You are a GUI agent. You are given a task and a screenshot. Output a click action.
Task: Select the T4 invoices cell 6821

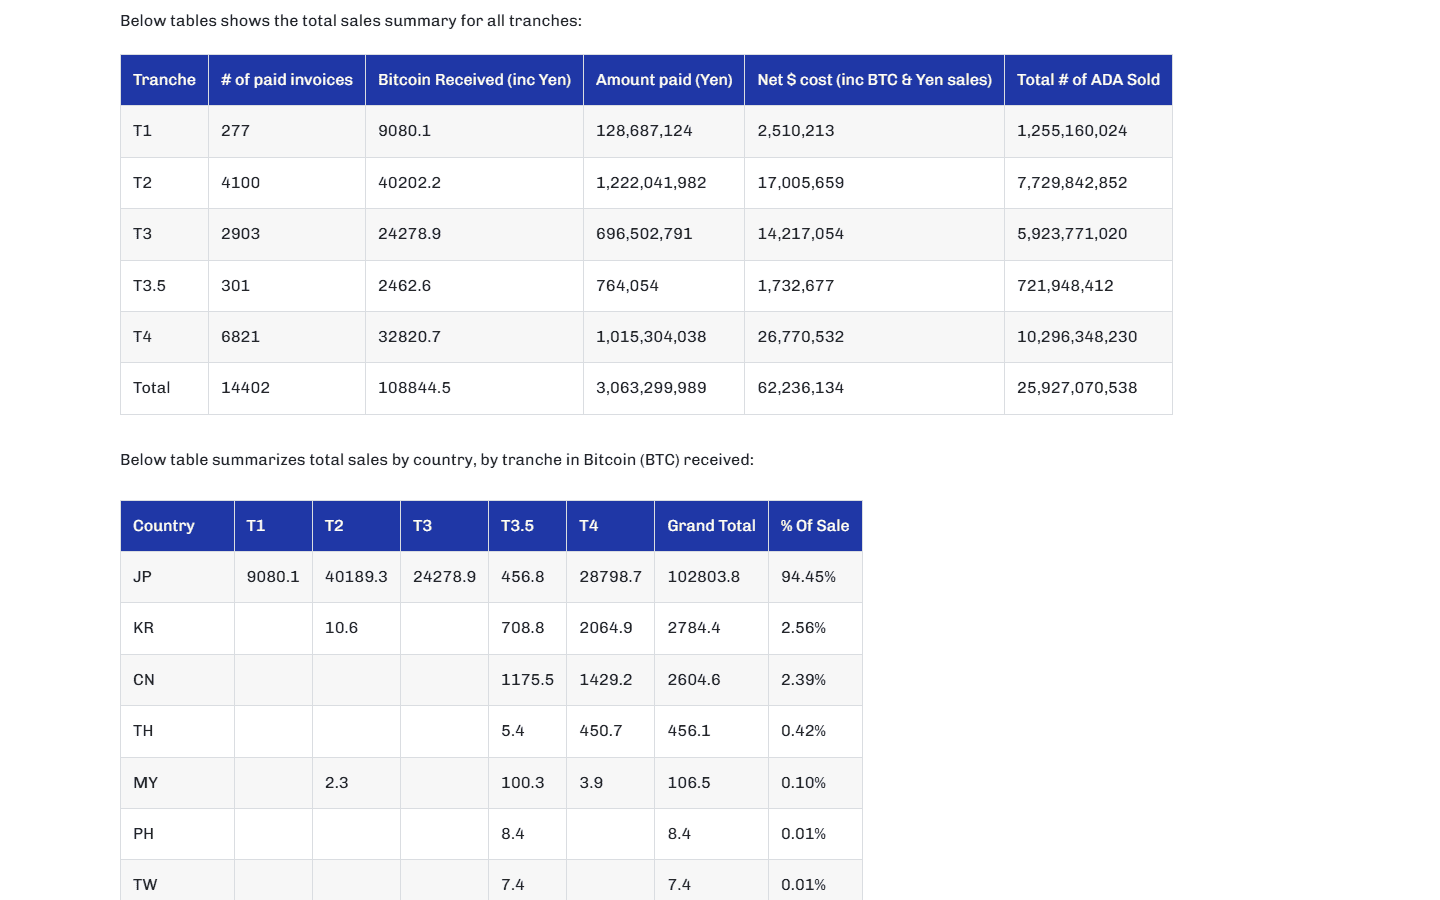[x=240, y=337]
